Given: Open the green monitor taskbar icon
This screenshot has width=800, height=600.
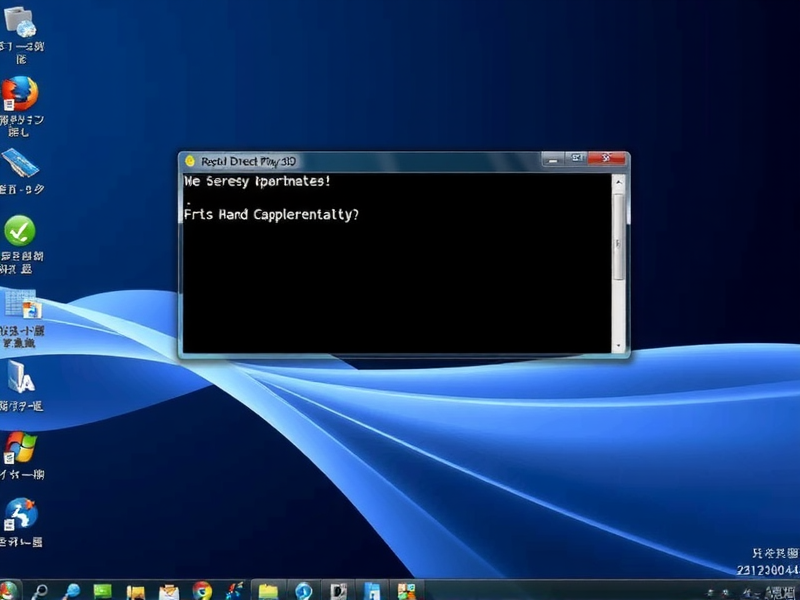Looking at the screenshot, I should 103,590.
